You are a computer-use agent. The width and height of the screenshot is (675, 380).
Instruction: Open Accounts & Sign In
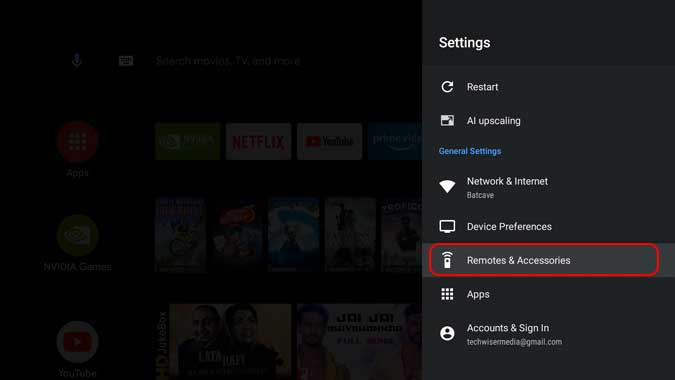pos(548,334)
